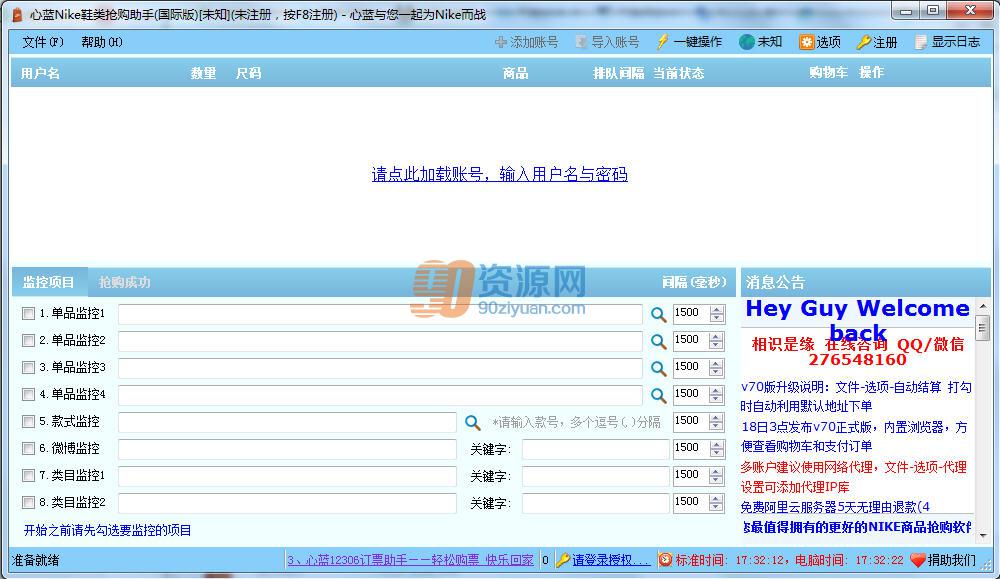
Task: Enable the 5.款式监控 checkbox
Action: pos(28,421)
